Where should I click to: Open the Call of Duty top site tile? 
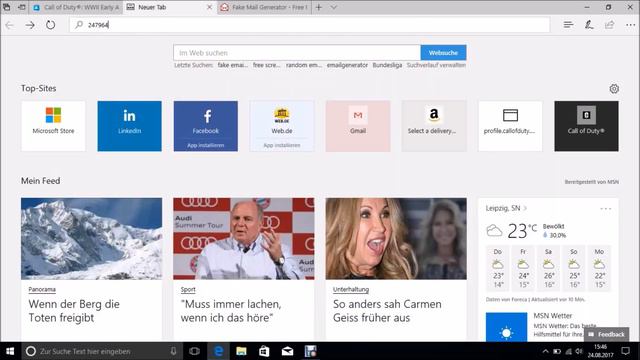click(x=587, y=126)
